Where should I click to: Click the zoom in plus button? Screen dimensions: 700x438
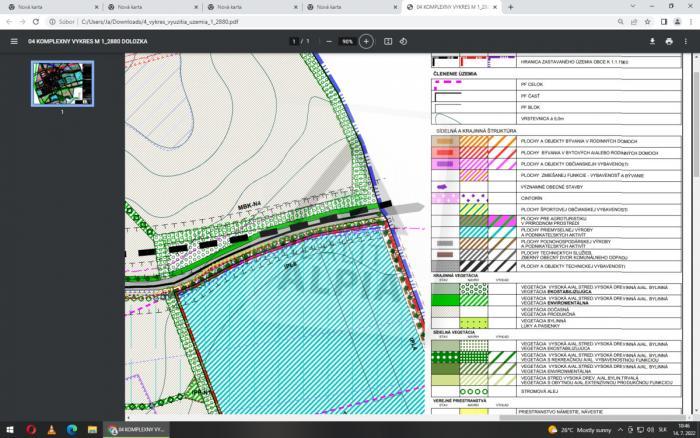click(366, 41)
